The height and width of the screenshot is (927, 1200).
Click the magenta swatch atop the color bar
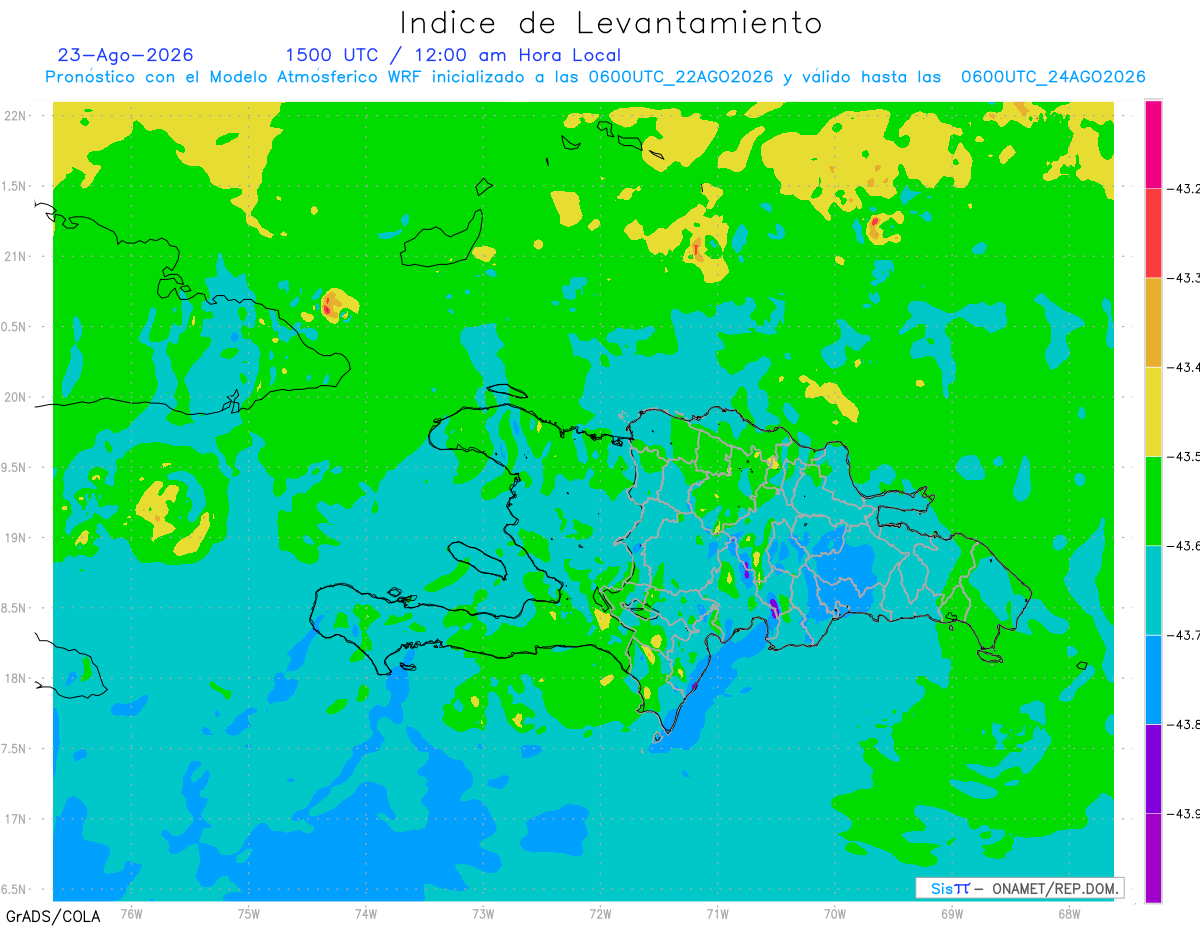pos(1153,143)
